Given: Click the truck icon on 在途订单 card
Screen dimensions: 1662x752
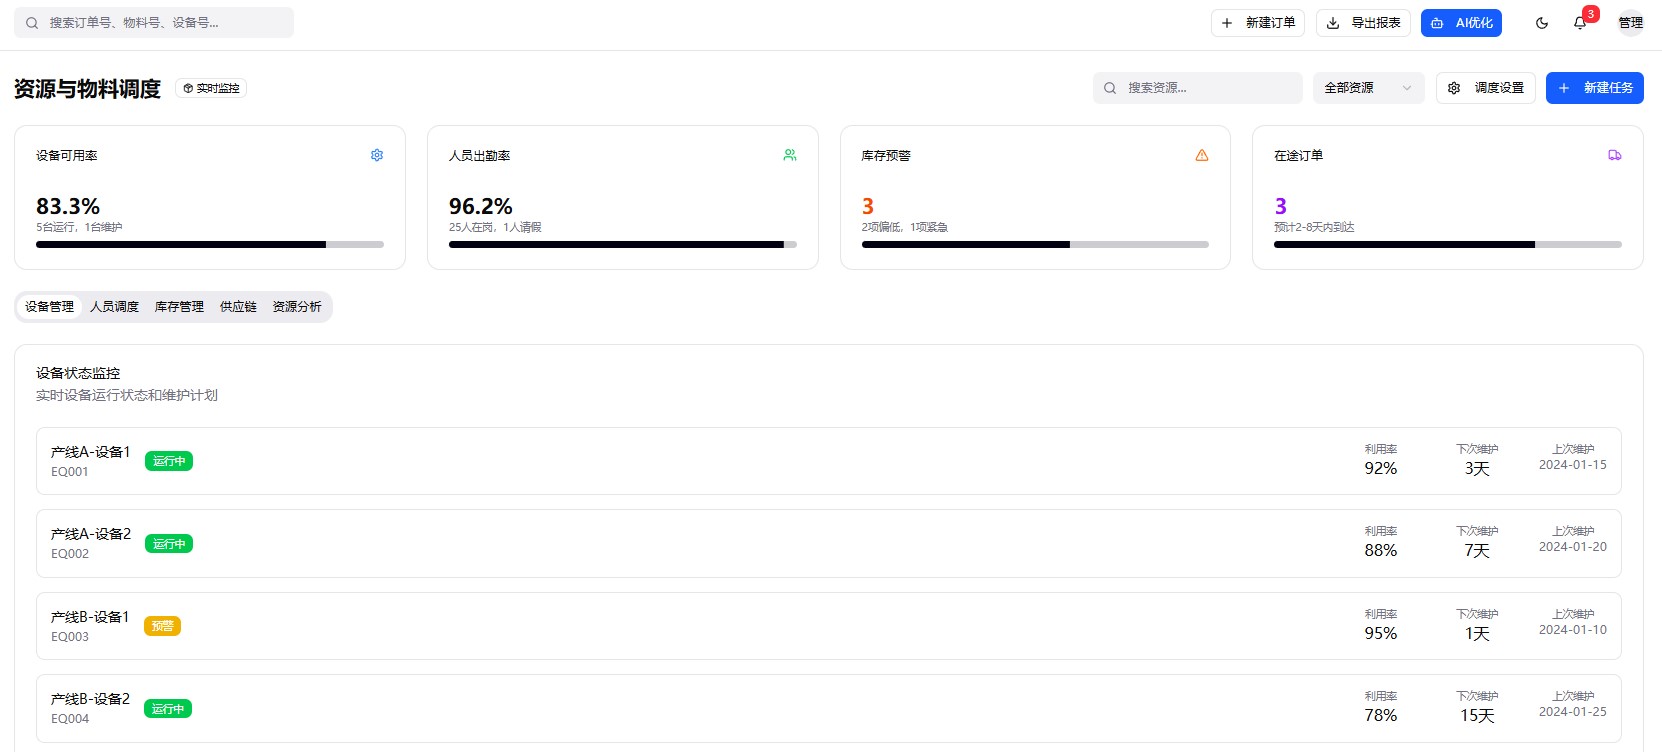Looking at the screenshot, I should click(1614, 155).
